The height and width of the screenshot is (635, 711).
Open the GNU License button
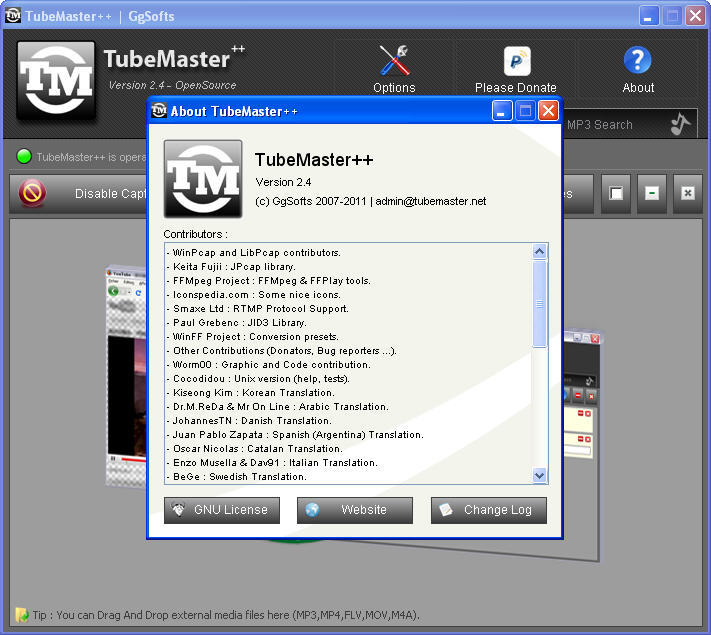(222, 510)
